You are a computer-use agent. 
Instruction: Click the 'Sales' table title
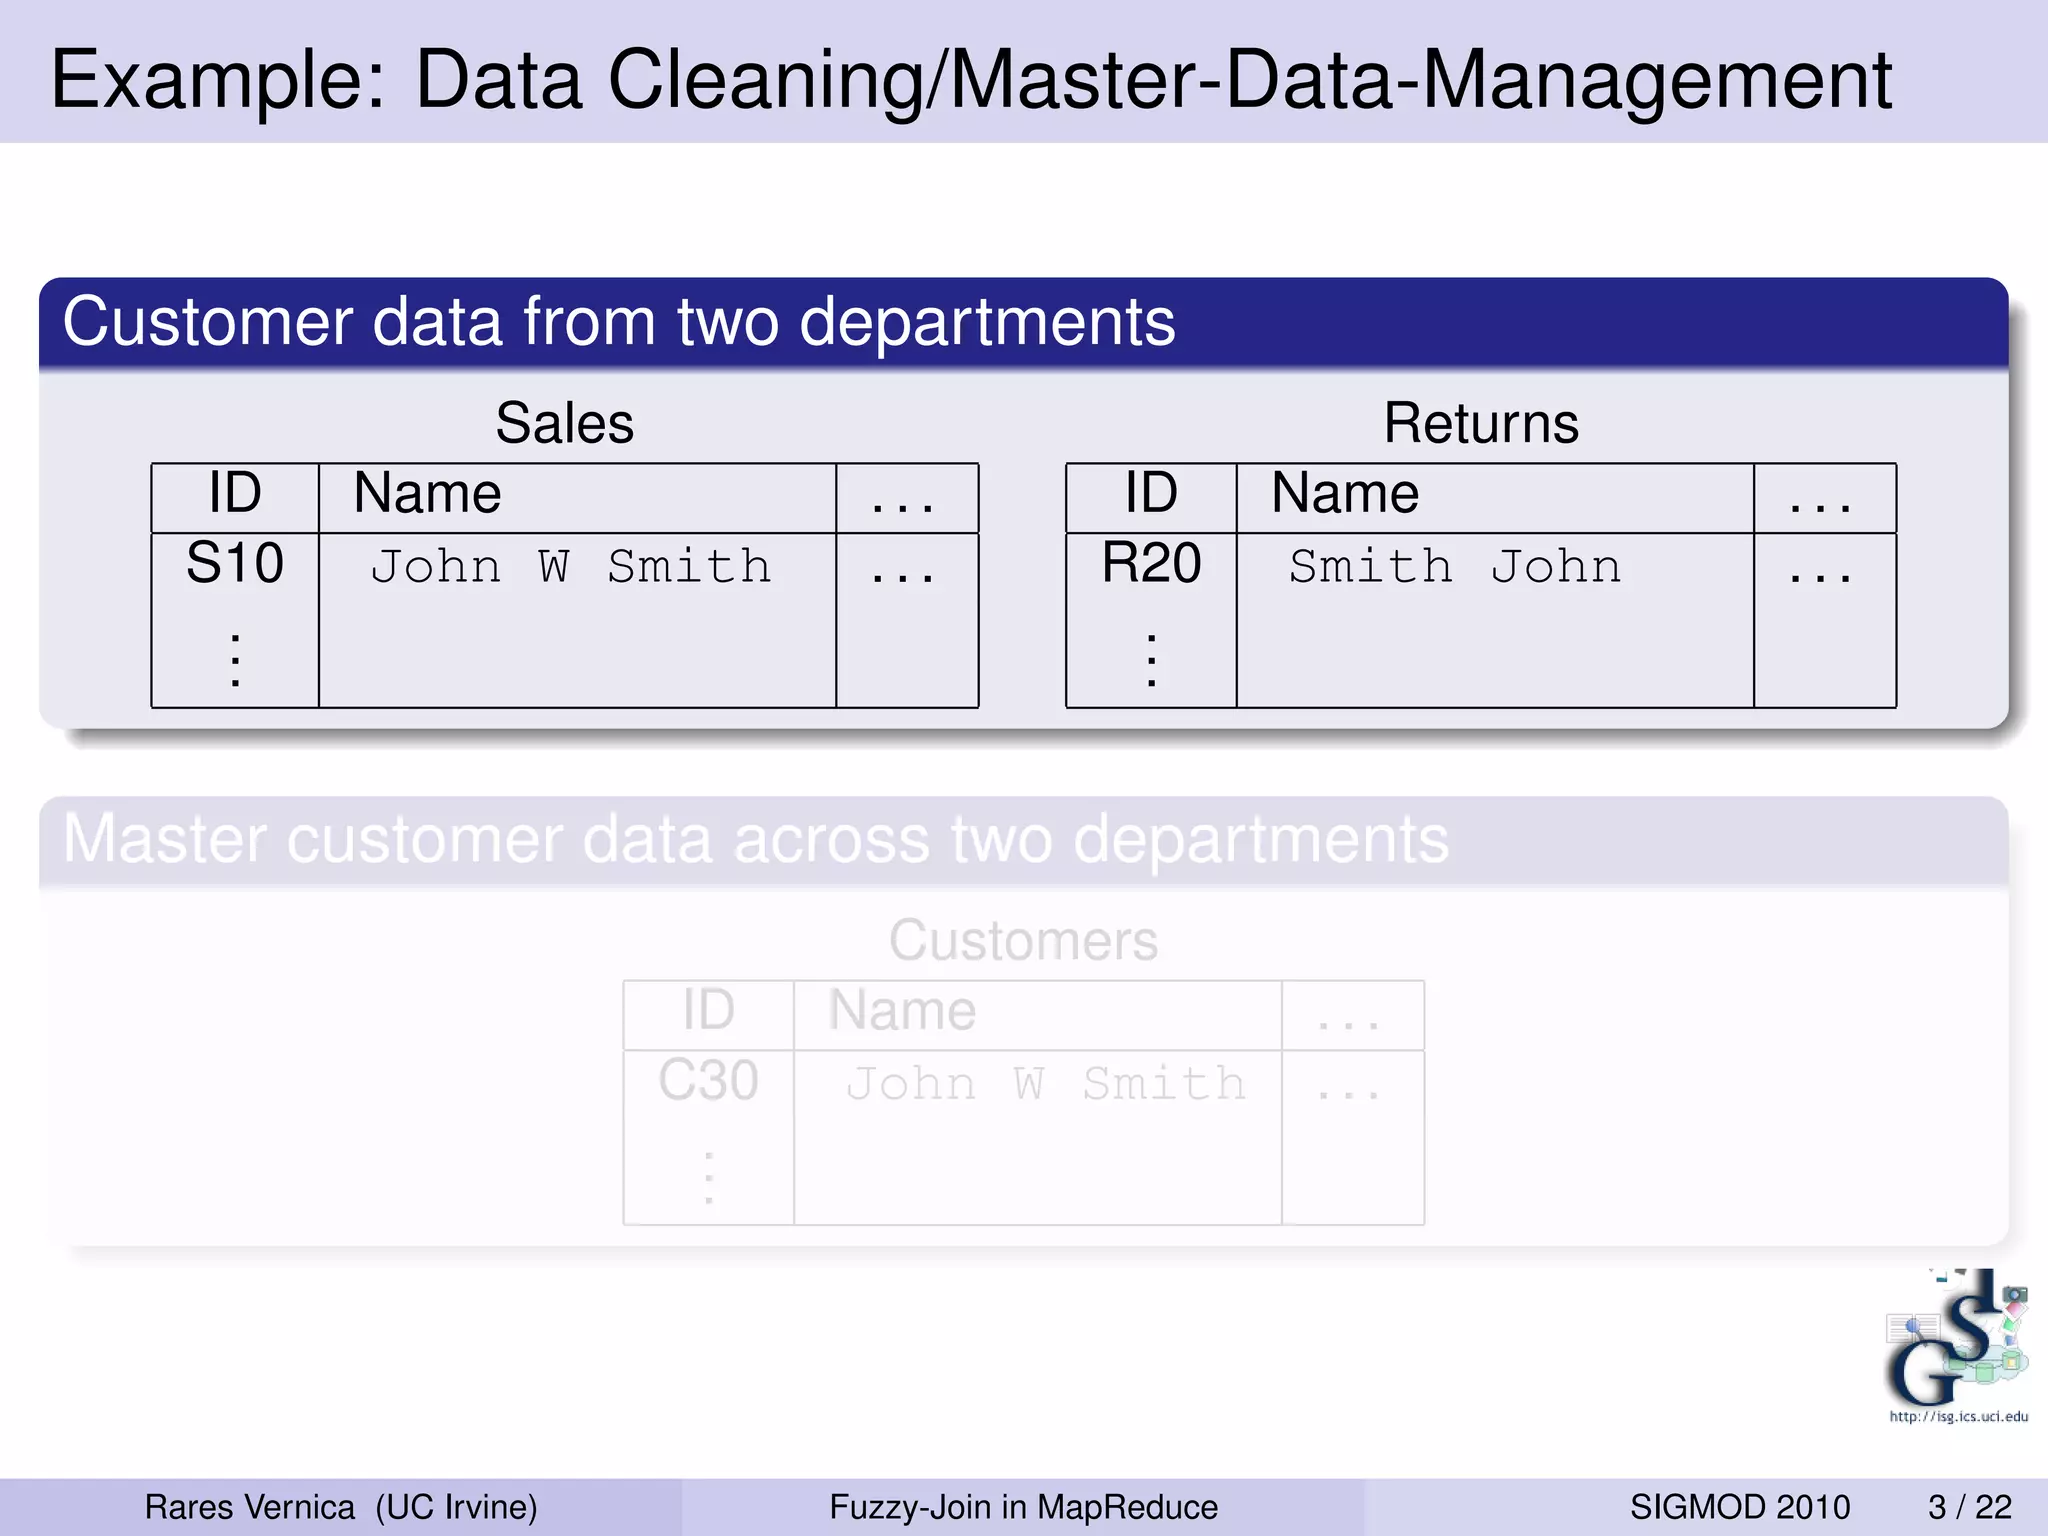pyautogui.click(x=565, y=422)
